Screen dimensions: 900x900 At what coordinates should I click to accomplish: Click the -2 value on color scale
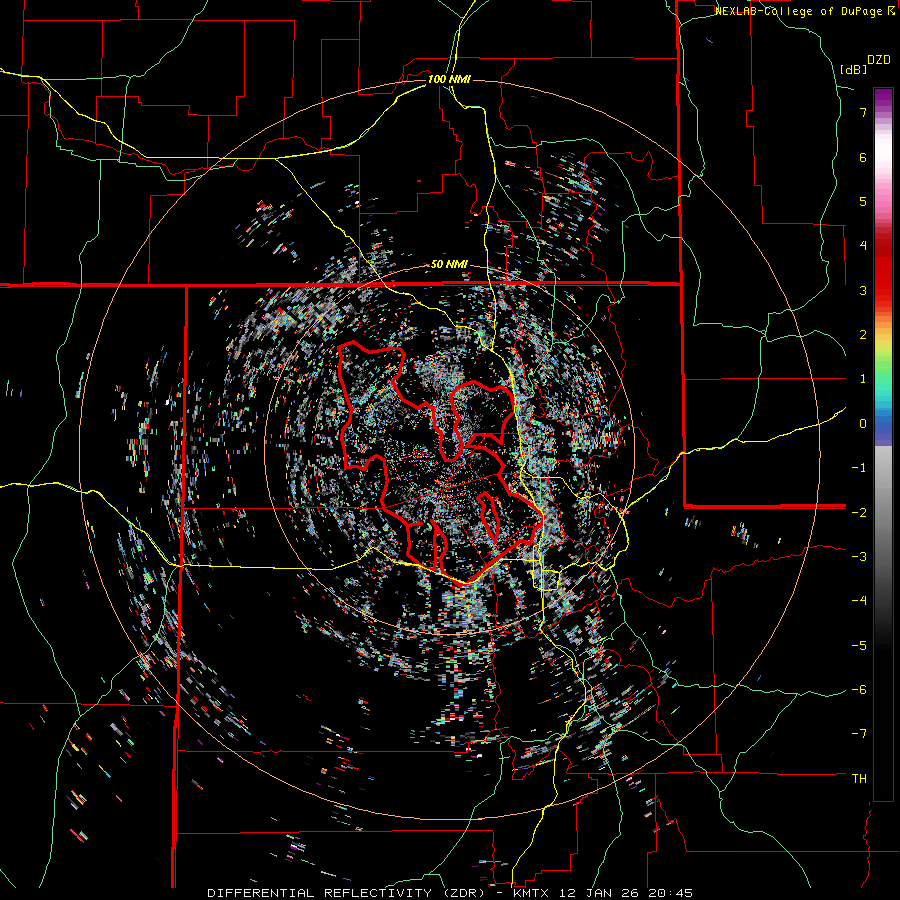859,512
